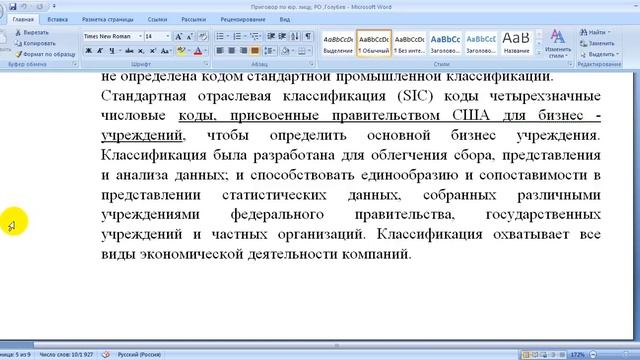Toggle subscript formatting
640x360 pixels.
141,51
